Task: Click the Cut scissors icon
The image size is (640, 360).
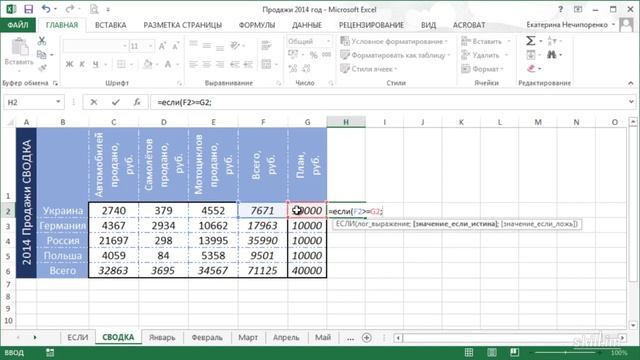Action: click(42, 41)
